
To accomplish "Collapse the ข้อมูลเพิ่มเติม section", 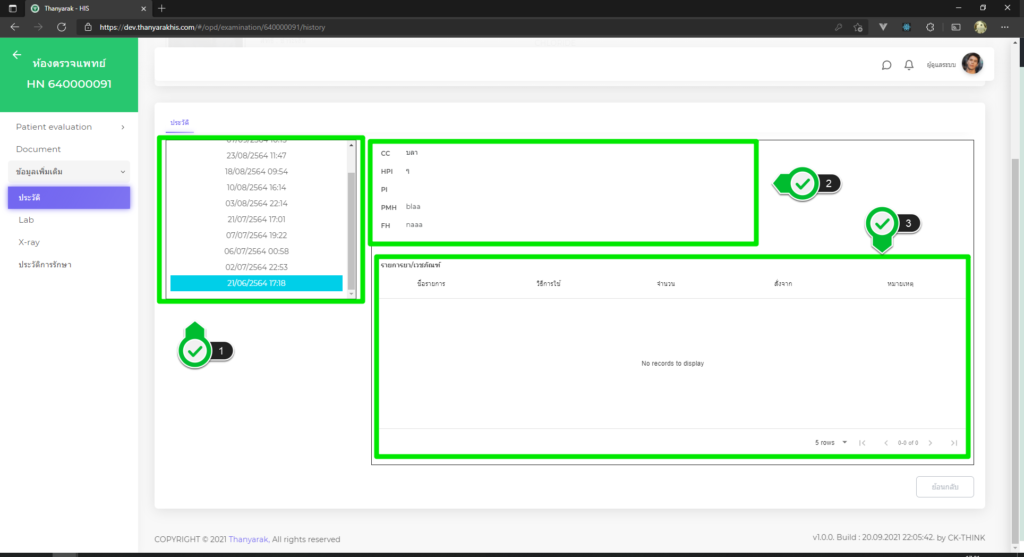I will point(69,172).
